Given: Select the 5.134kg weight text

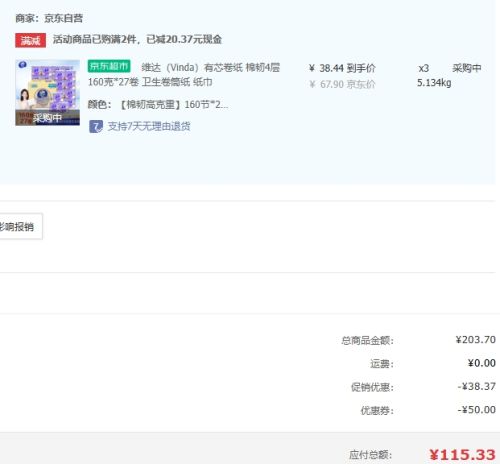Looking at the screenshot, I should 434,83.
